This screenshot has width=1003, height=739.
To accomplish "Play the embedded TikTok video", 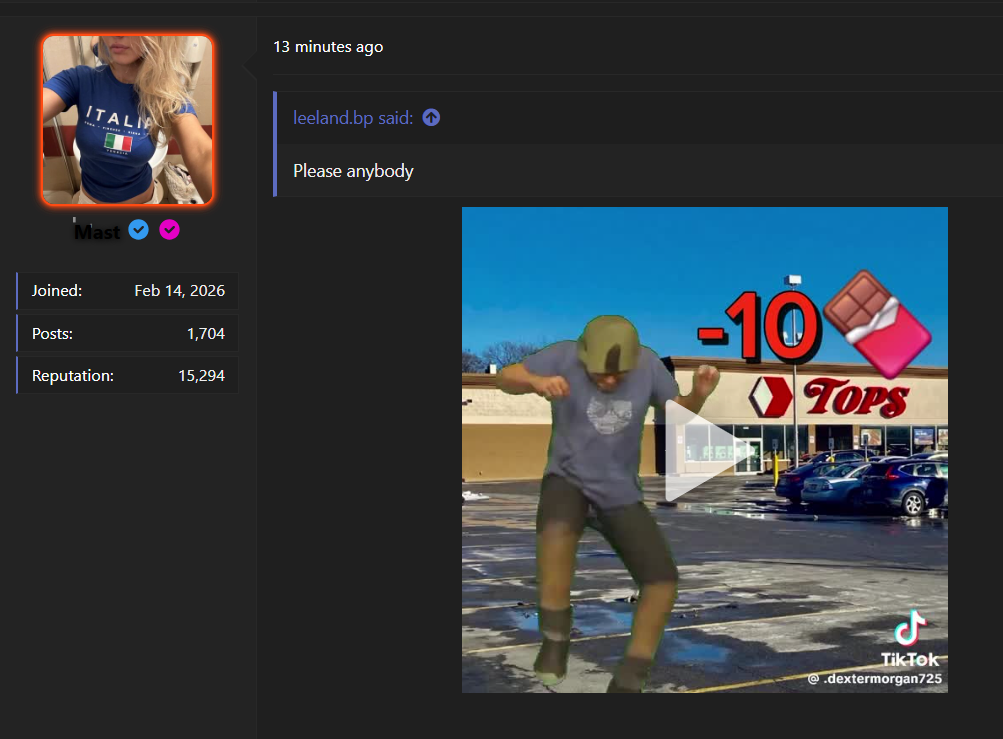I will tap(704, 450).
